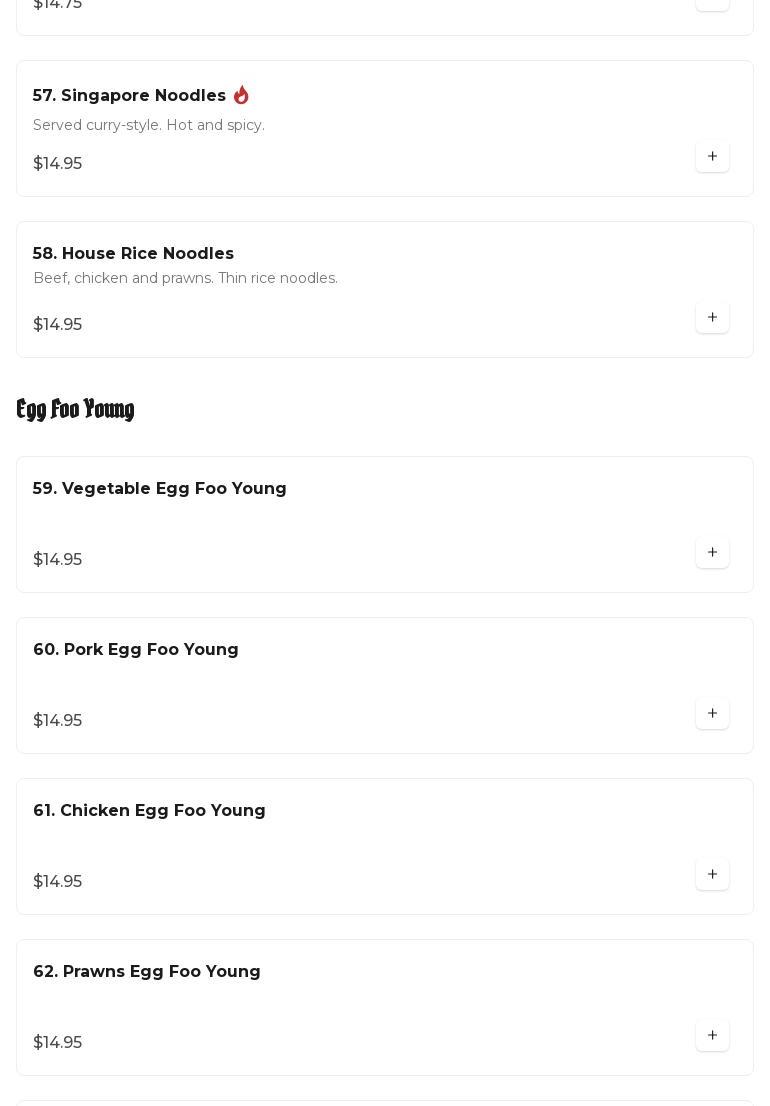
Task: Select the 59. Vegetable Egg Foo Young title
Action: [x=160, y=489]
